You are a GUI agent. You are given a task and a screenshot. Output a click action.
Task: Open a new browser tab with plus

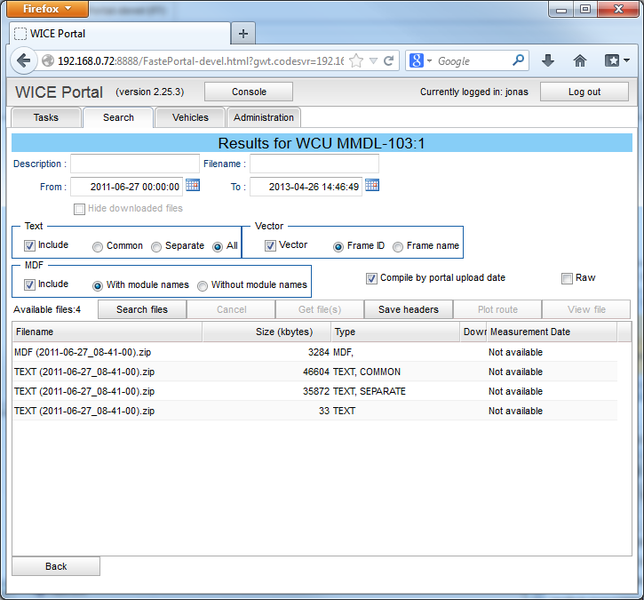(242, 33)
